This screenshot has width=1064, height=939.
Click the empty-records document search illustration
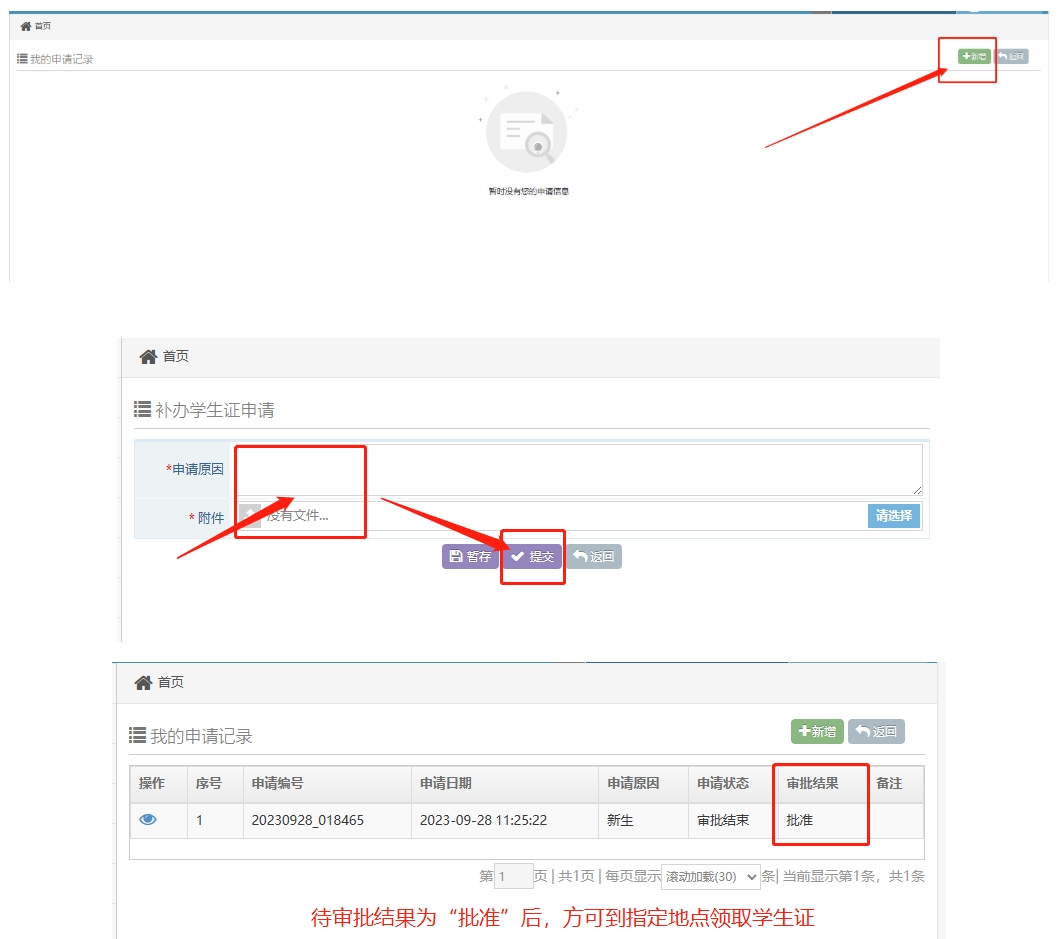click(526, 132)
